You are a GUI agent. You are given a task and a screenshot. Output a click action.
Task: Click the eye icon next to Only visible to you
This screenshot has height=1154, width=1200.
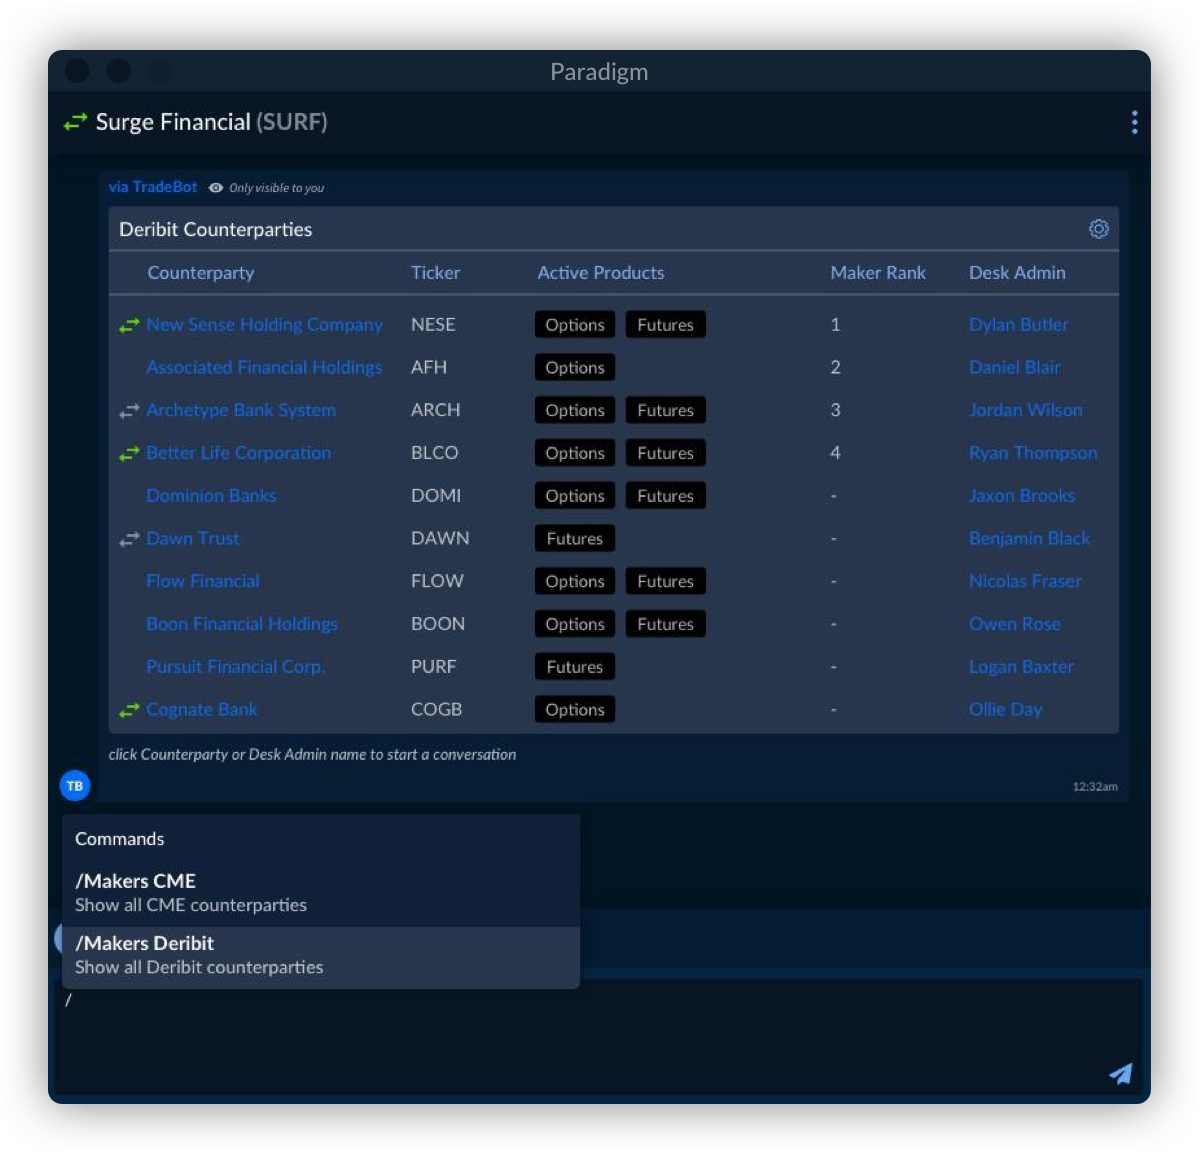pos(216,187)
